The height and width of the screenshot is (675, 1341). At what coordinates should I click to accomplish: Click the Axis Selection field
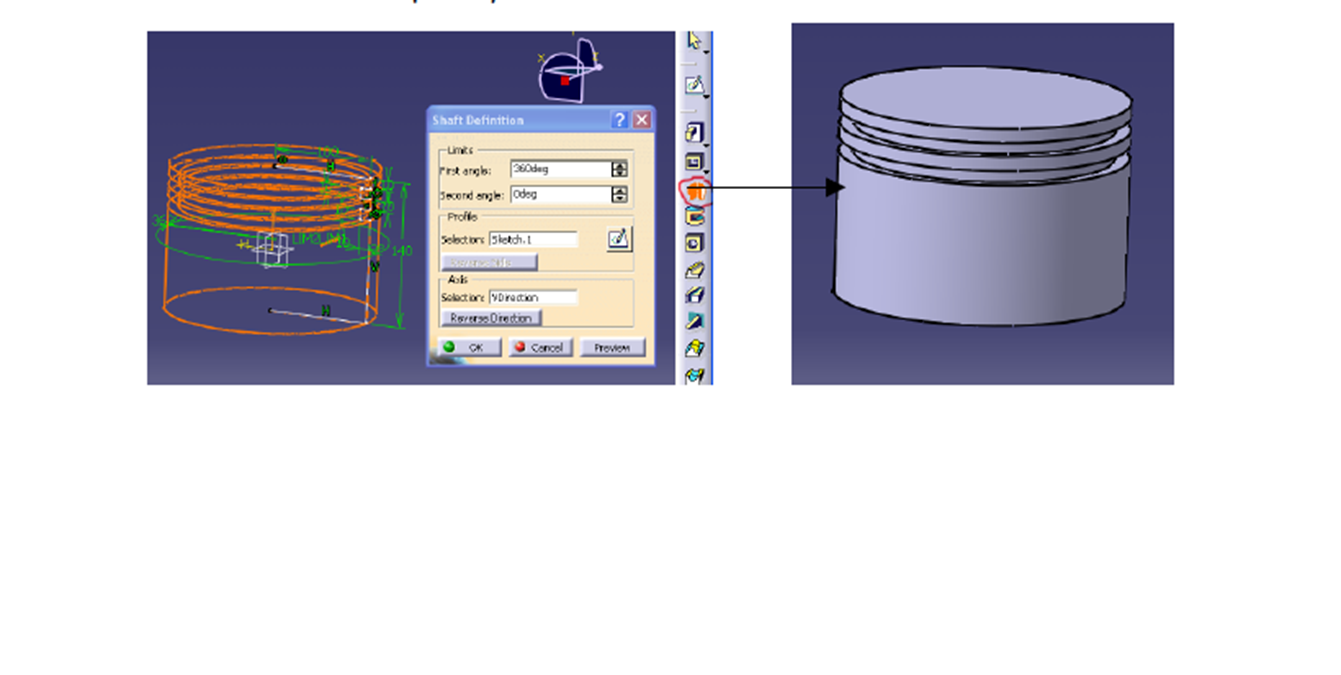pyautogui.click(x=533, y=298)
